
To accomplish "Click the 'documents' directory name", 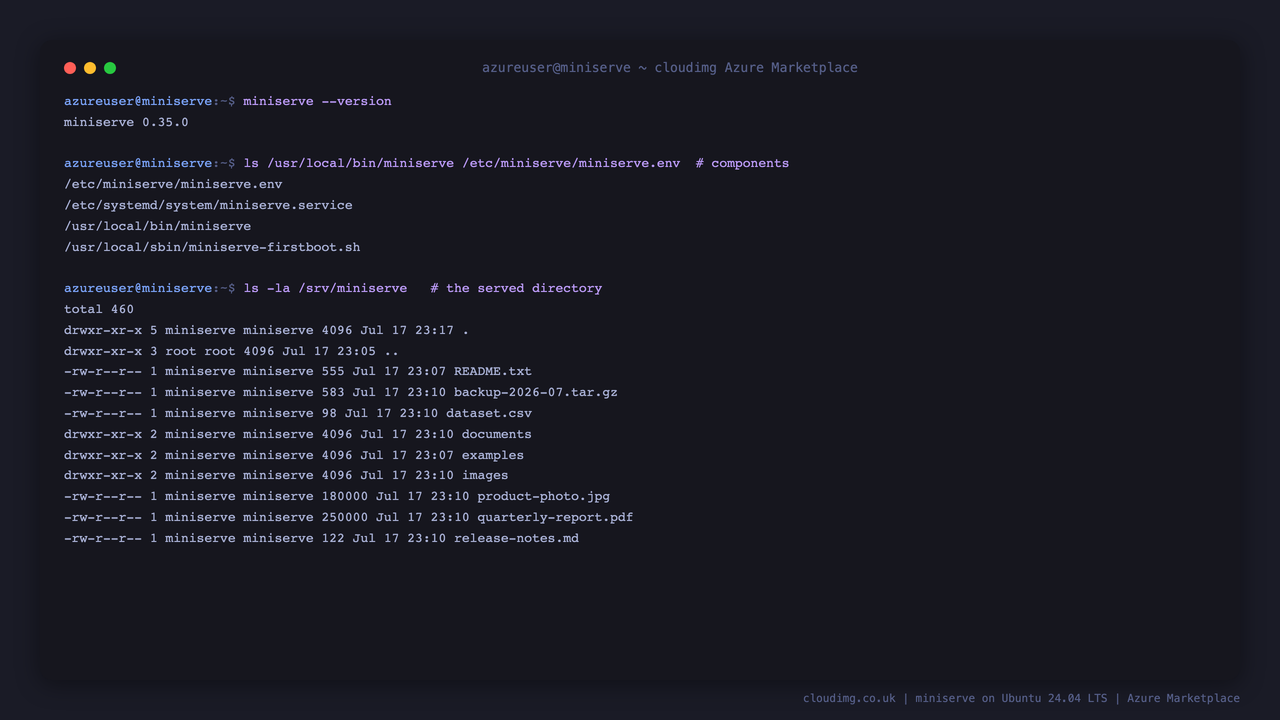I will (x=497, y=434).
